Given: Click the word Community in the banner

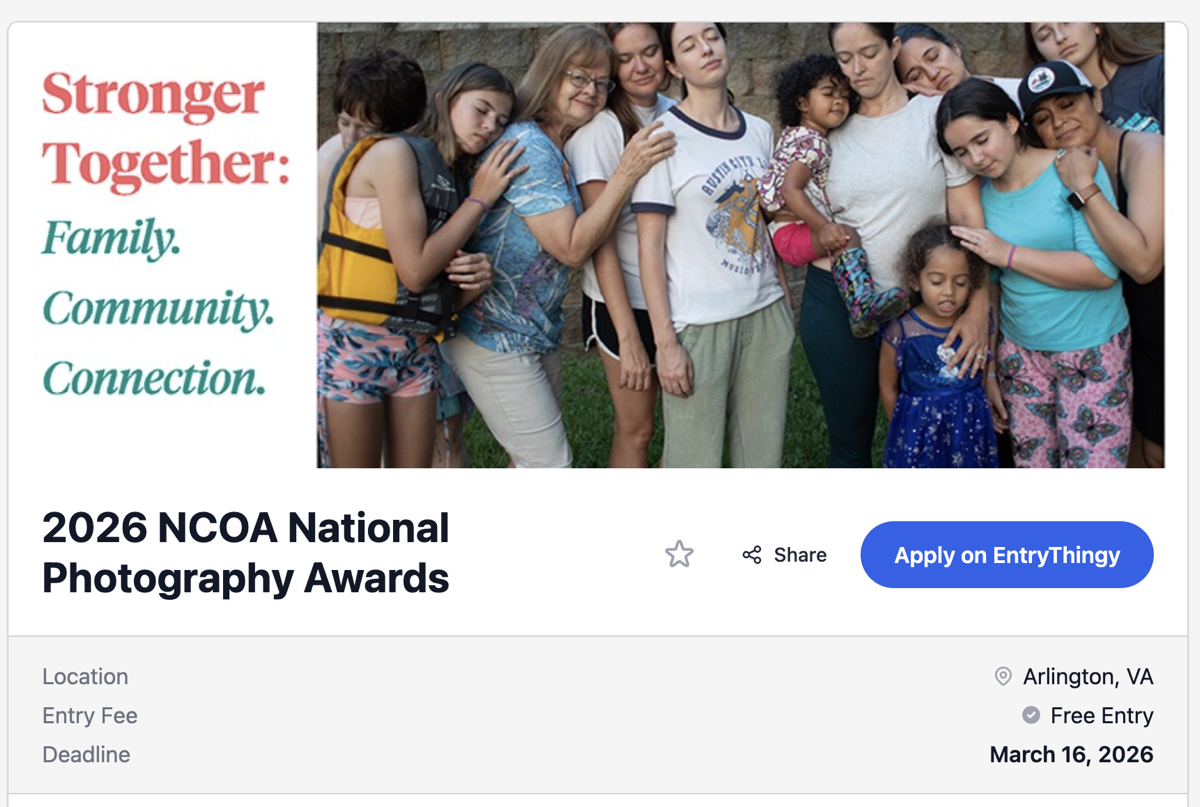Looking at the screenshot, I should [158, 309].
